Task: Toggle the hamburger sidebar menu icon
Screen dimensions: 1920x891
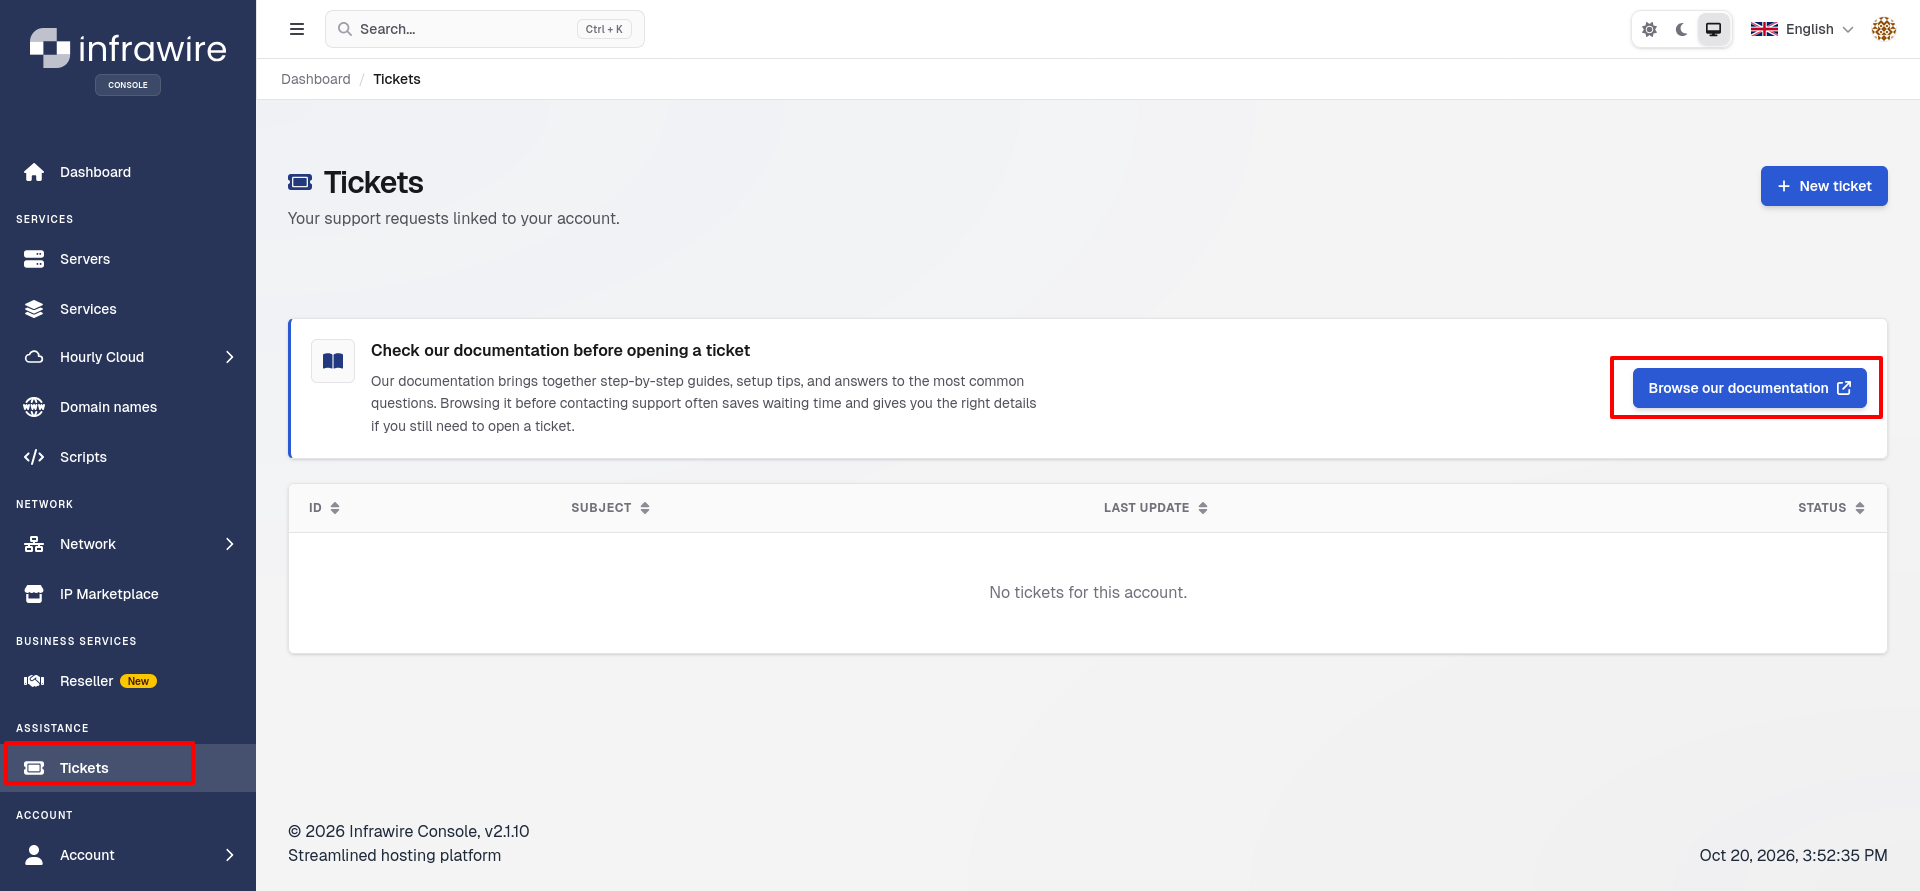Action: click(297, 29)
